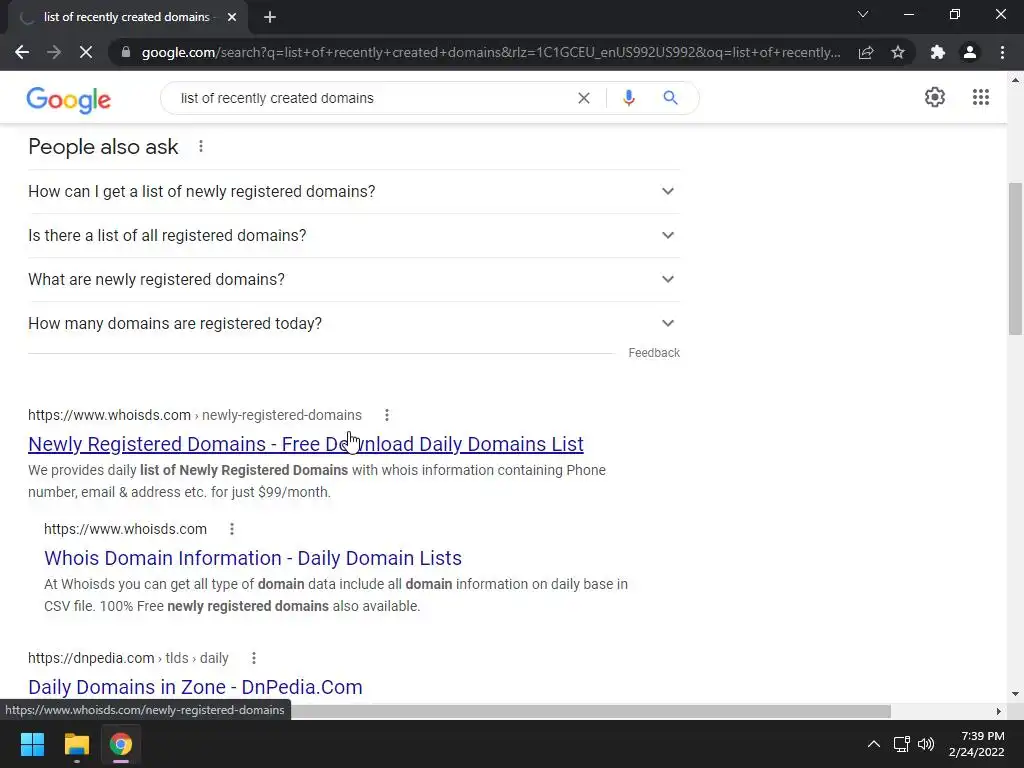
Task: Expand 'Is there a list of all registered domains?'
Action: pos(353,235)
